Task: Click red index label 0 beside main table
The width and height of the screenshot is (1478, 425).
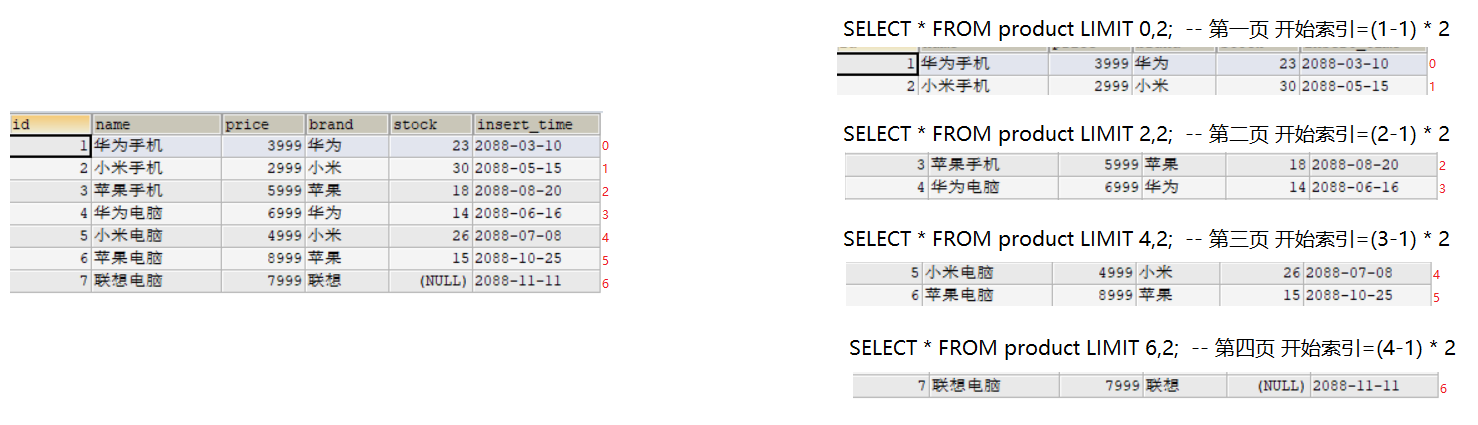Action: pos(606,146)
